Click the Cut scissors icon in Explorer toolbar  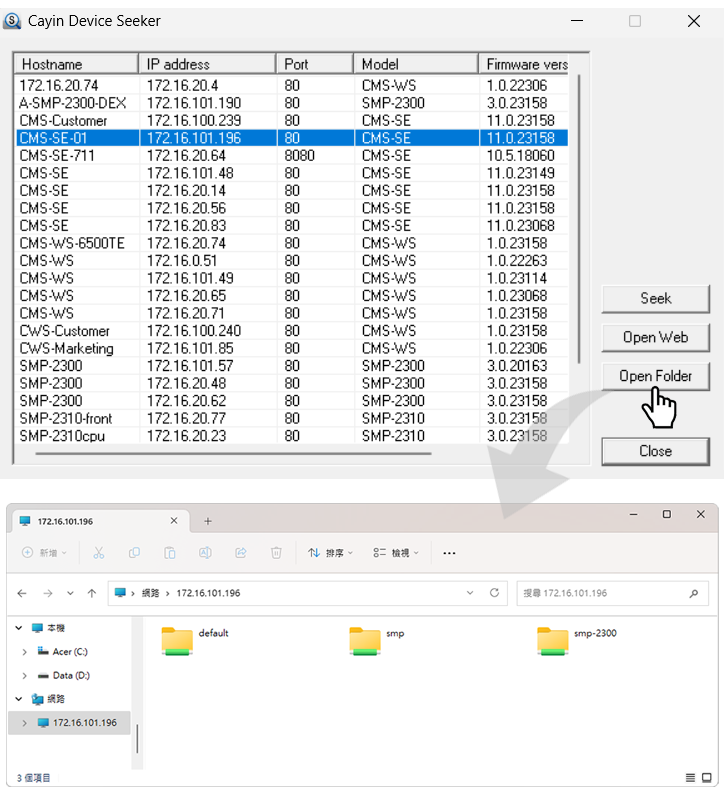pyautogui.click(x=98, y=553)
